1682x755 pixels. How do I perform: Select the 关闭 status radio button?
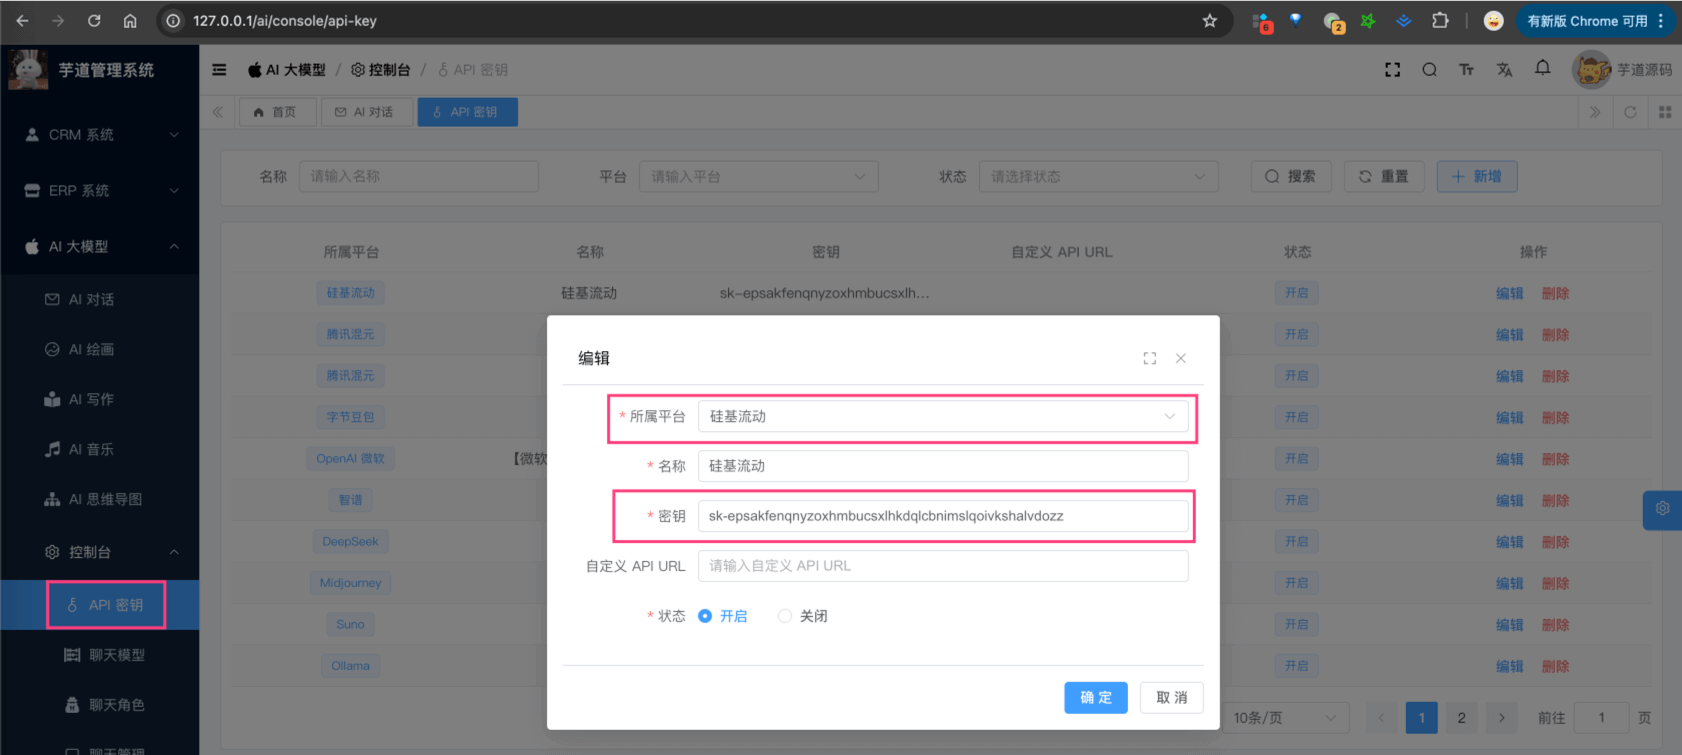point(785,616)
